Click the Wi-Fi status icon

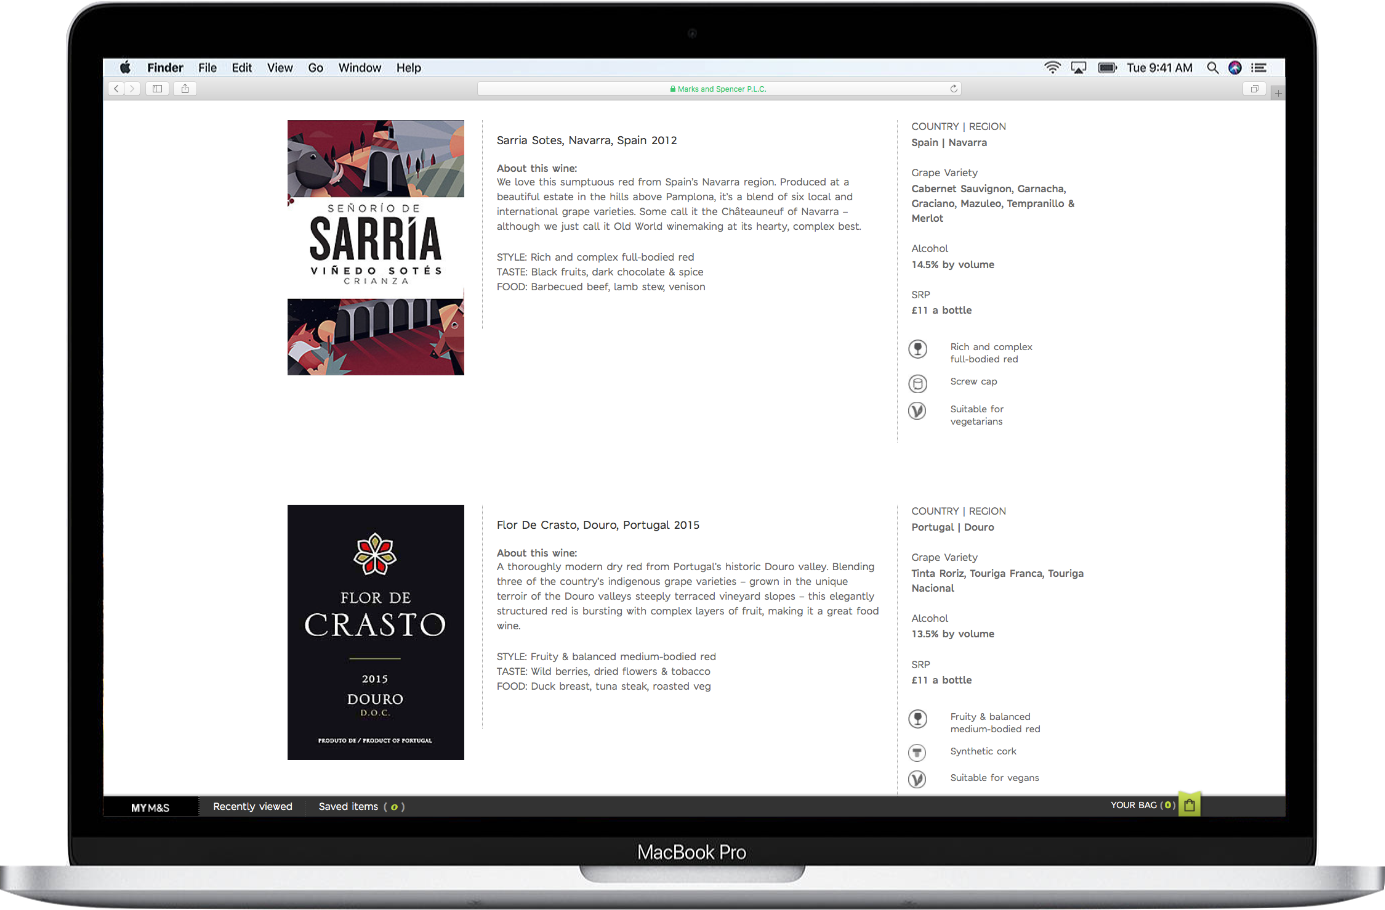1052,68
